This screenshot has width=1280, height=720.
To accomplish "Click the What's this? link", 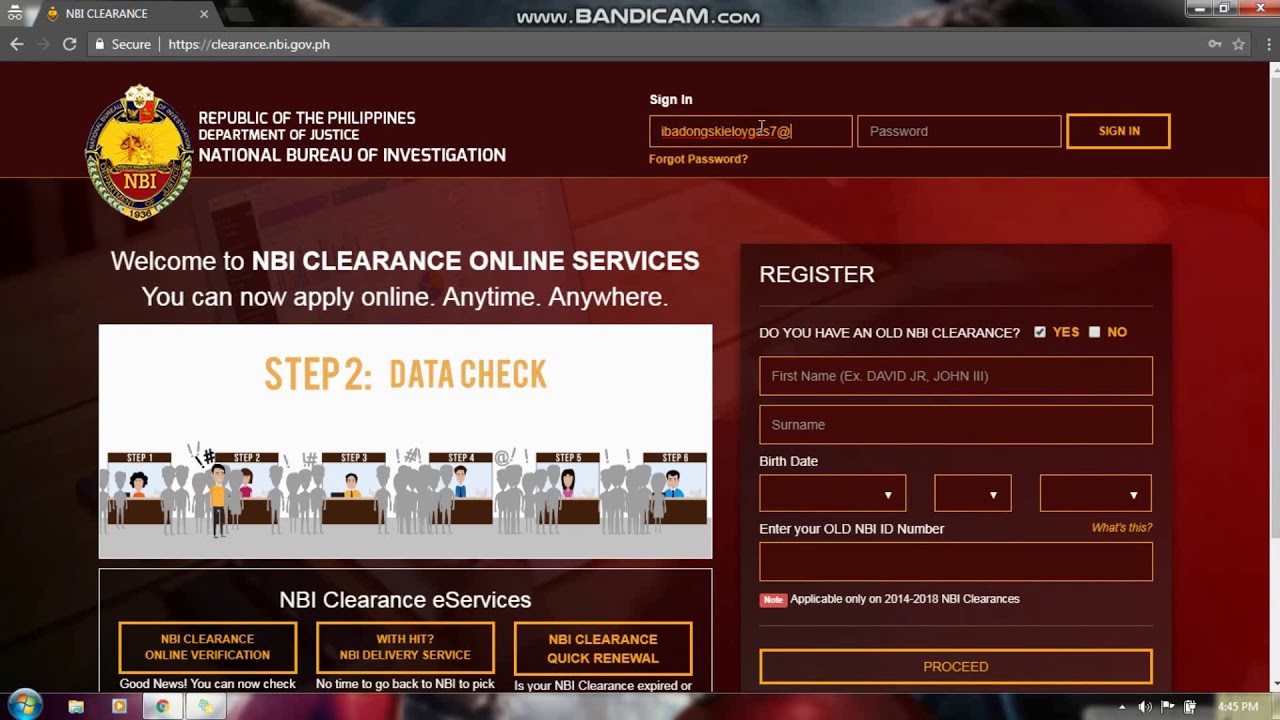I will click(x=1122, y=528).
